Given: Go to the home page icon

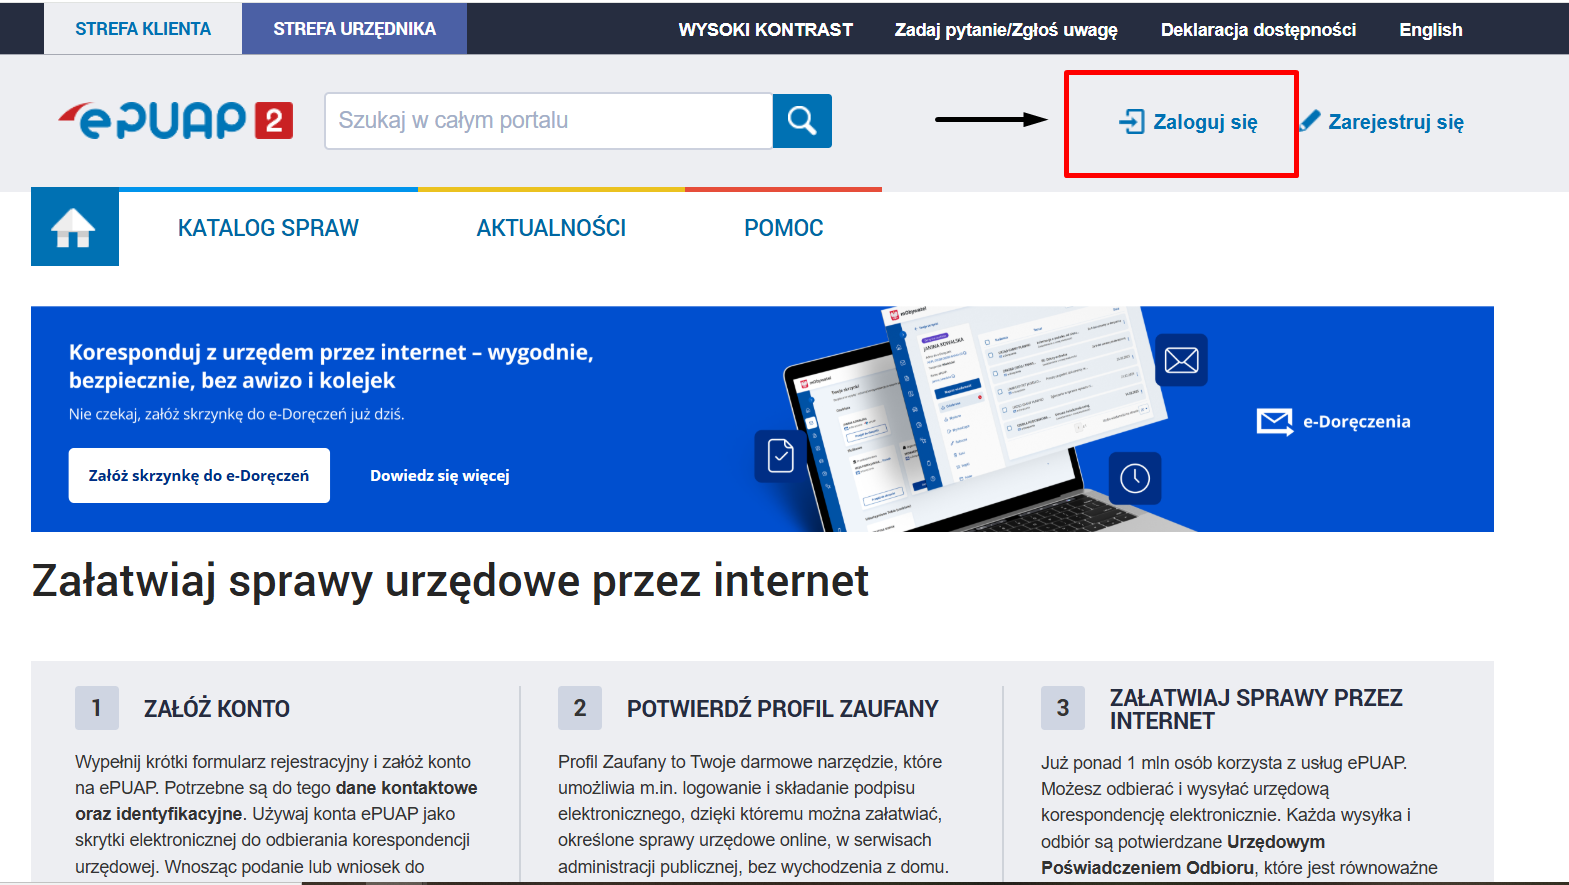Looking at the screenshot, I should coord(74,227).
